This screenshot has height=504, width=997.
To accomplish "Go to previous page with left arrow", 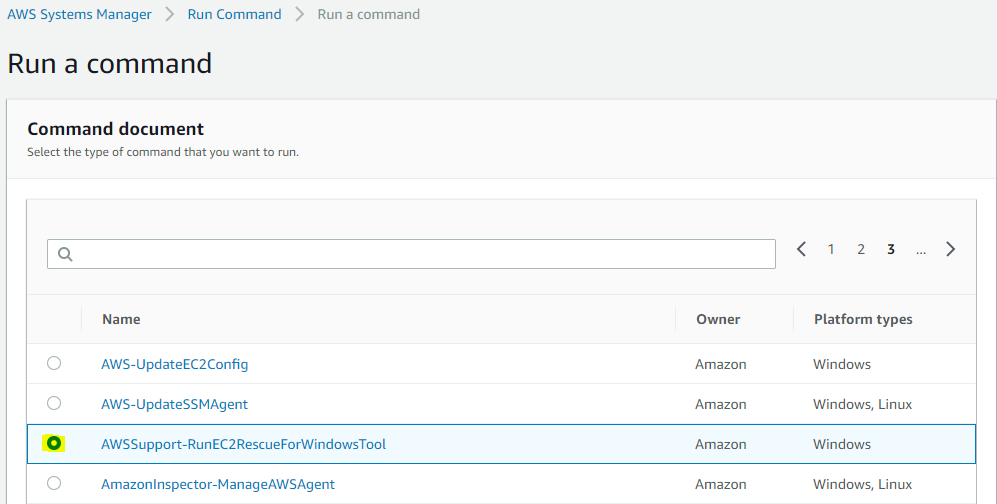I will click(x=801, y=249).
